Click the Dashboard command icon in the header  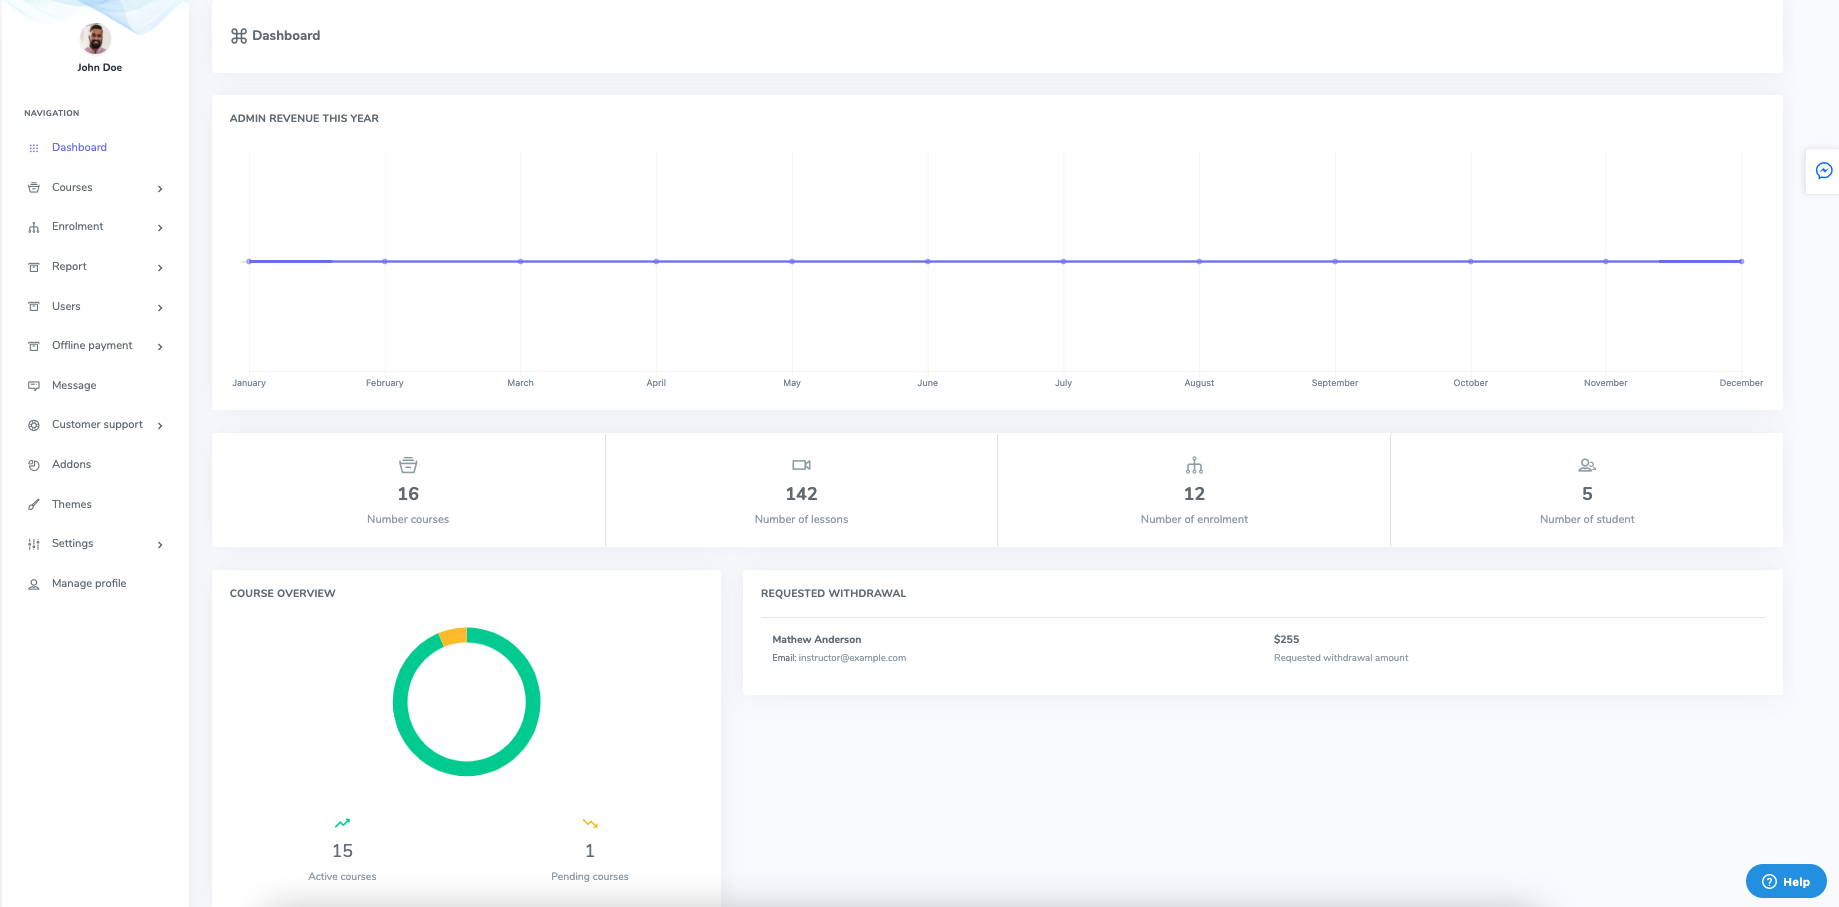click(238, 35)
